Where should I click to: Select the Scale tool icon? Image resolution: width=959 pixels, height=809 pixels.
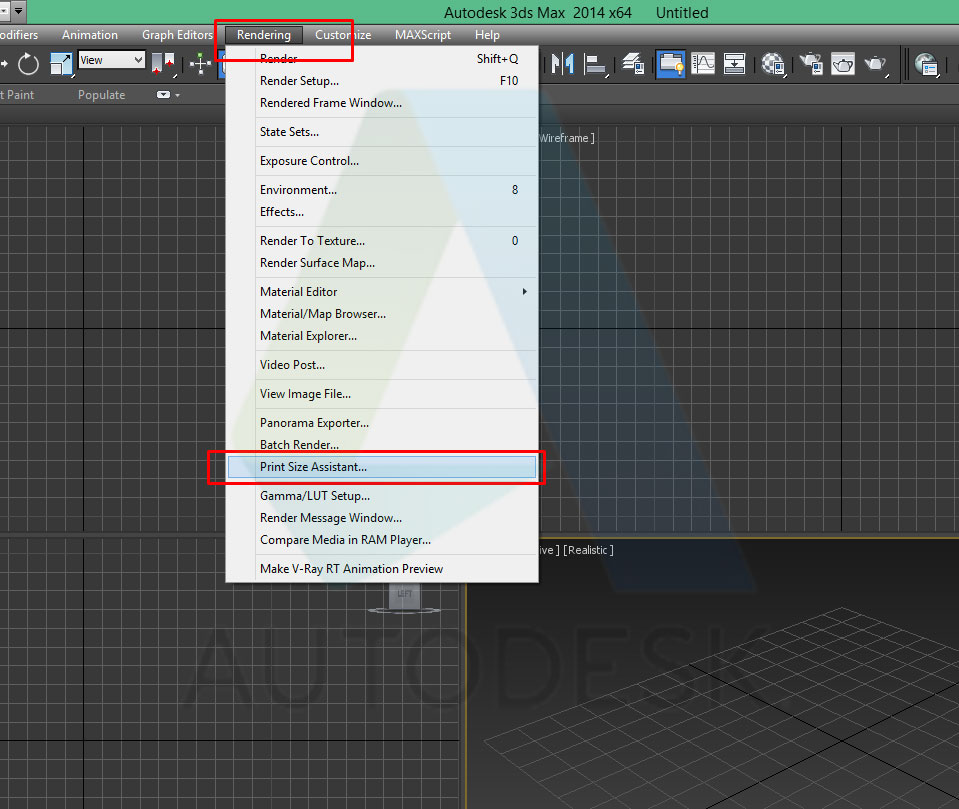61,64
